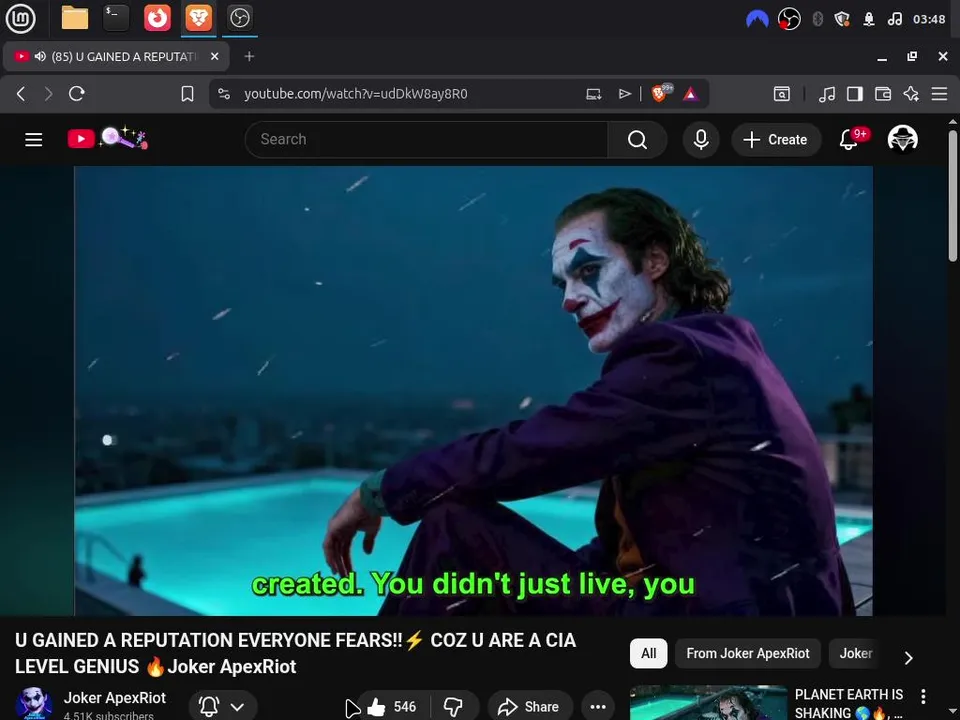Search with your voice microphone

click(x=701, y=140)
